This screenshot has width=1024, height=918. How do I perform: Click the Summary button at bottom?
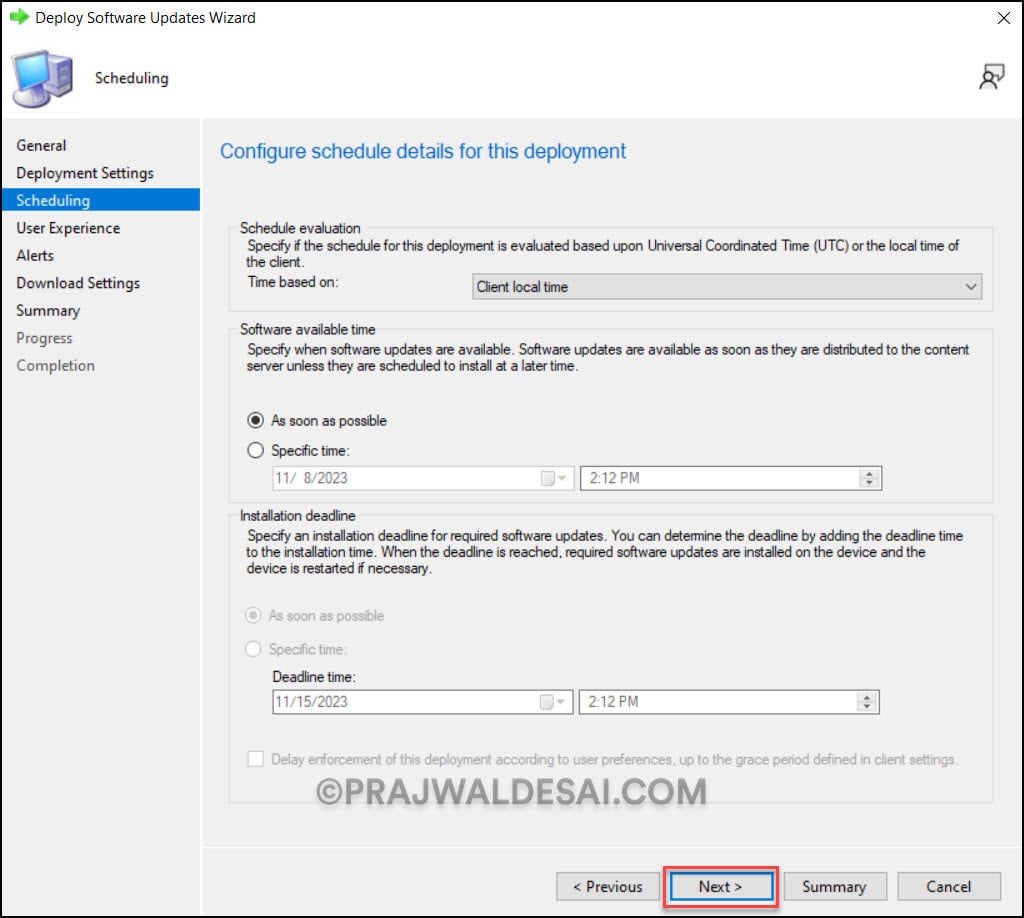point(835,887)
